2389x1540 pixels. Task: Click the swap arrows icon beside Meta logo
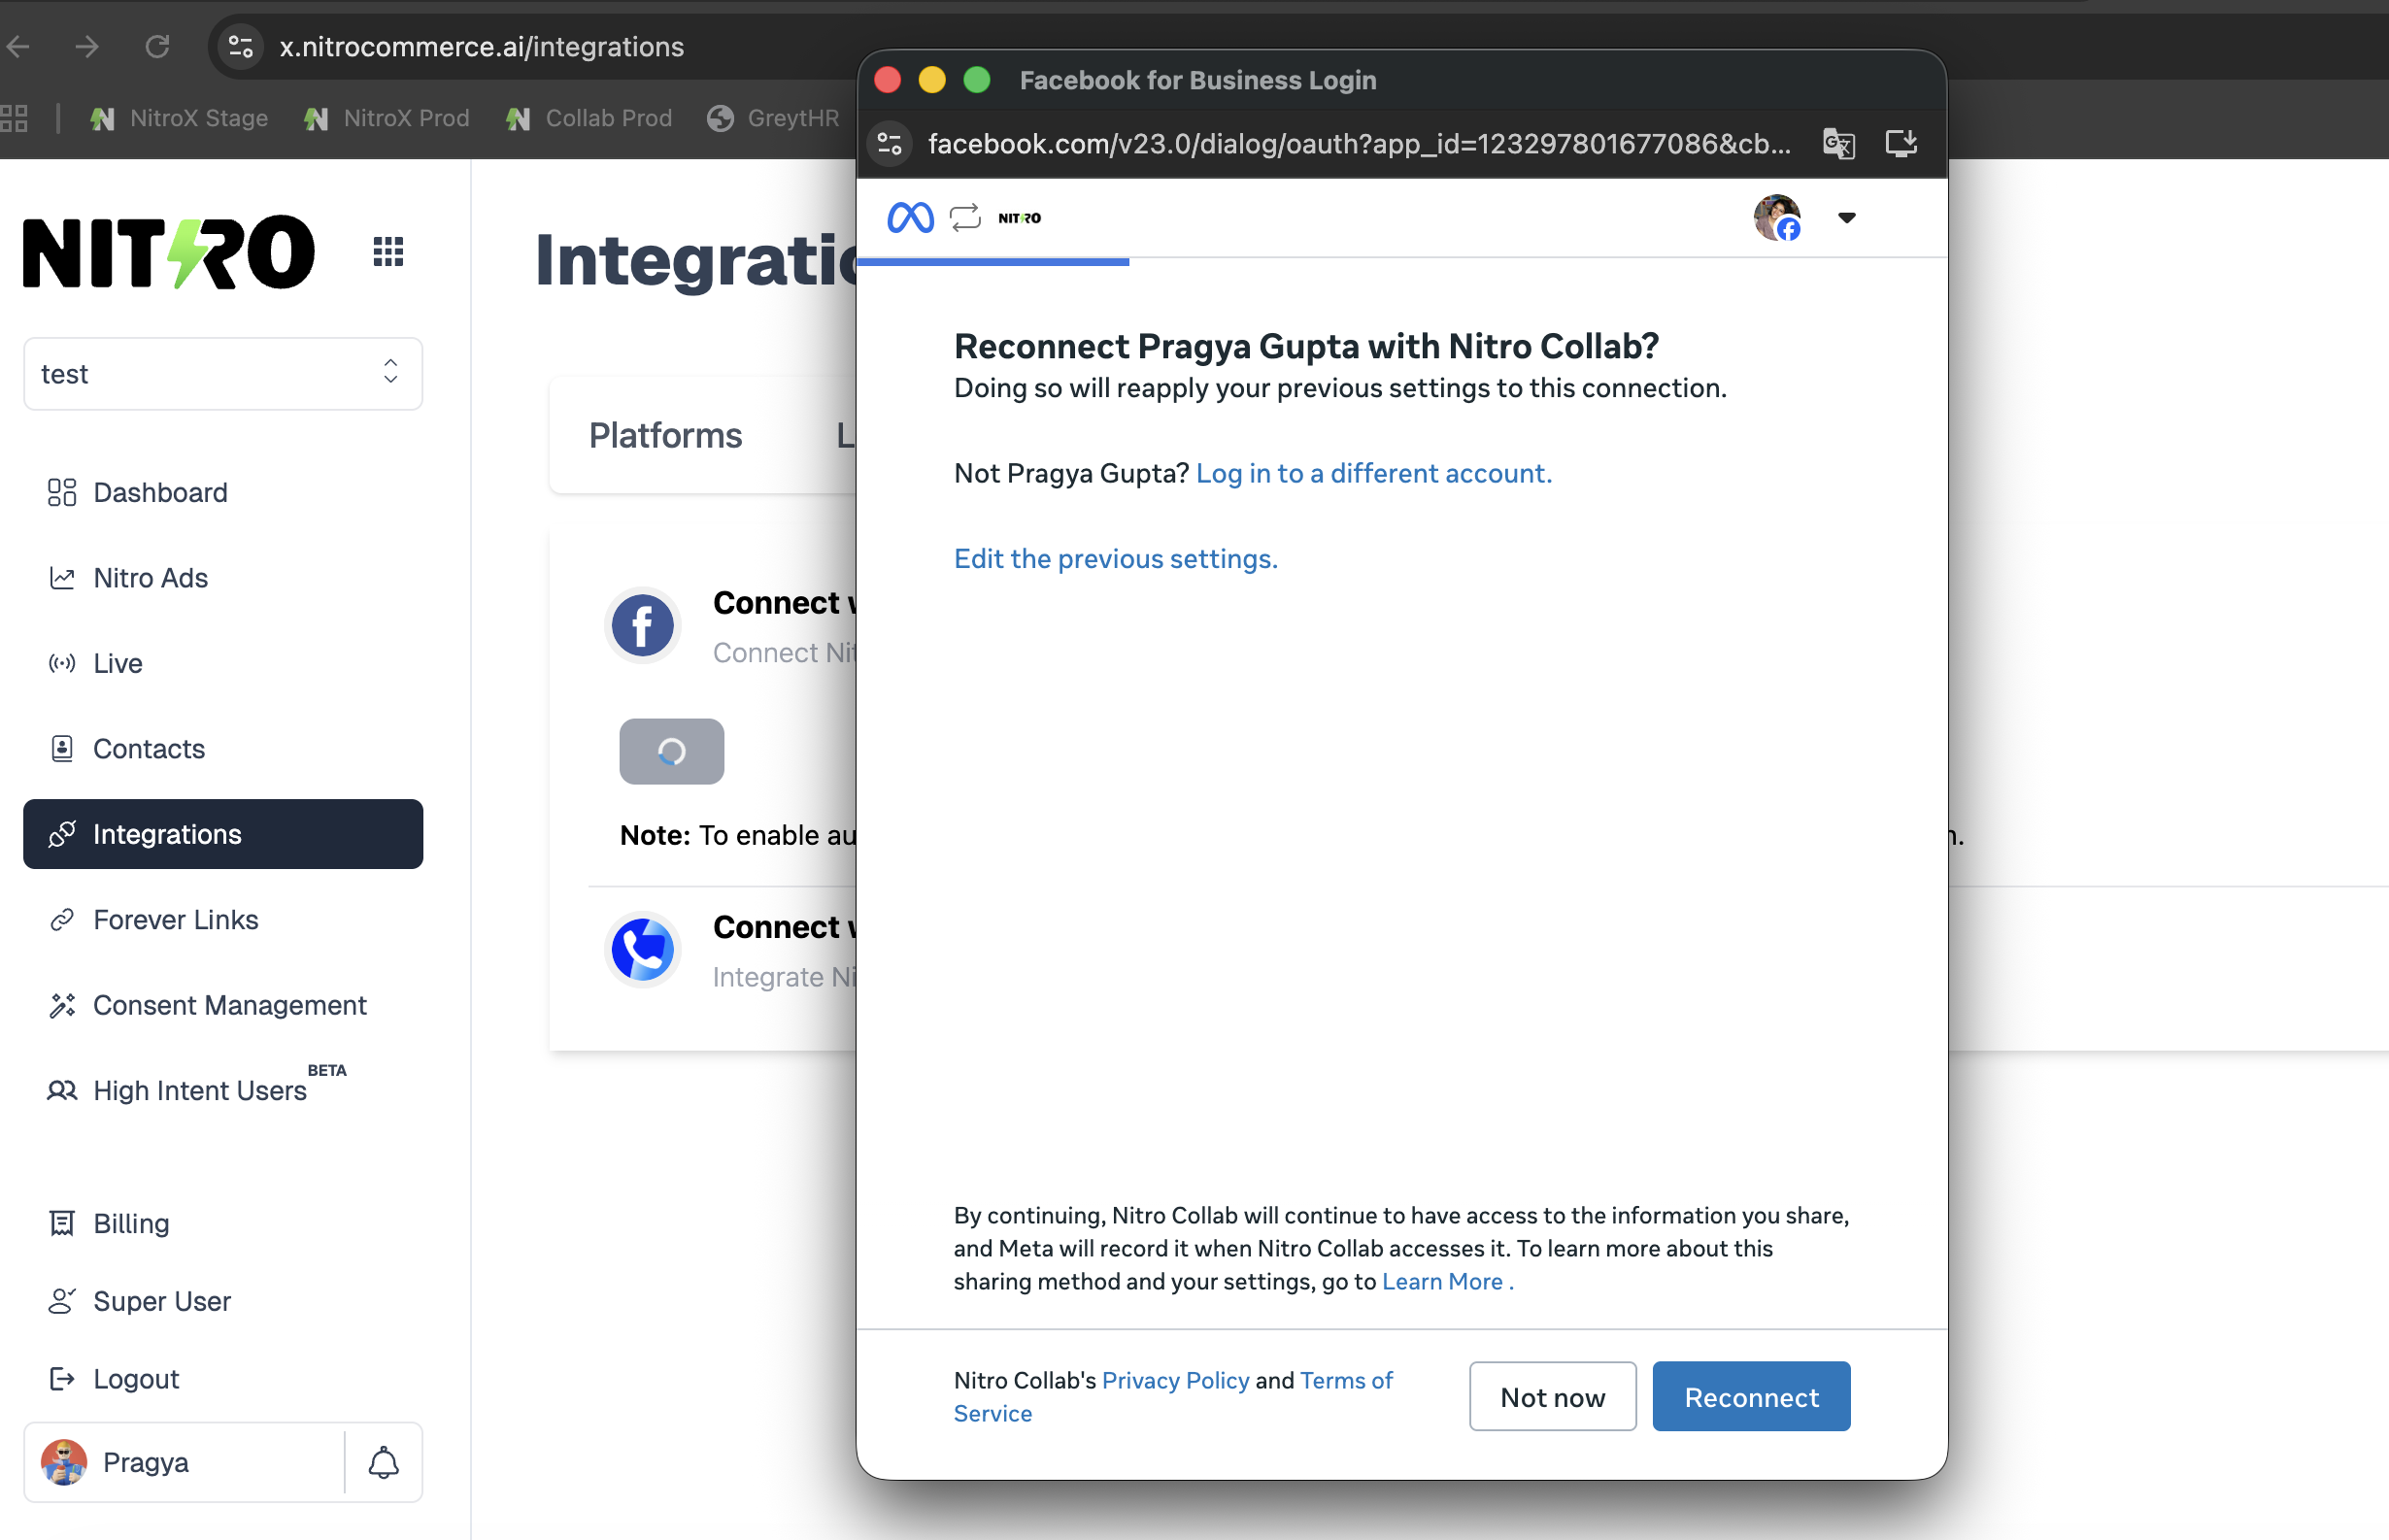pos(965,217)
